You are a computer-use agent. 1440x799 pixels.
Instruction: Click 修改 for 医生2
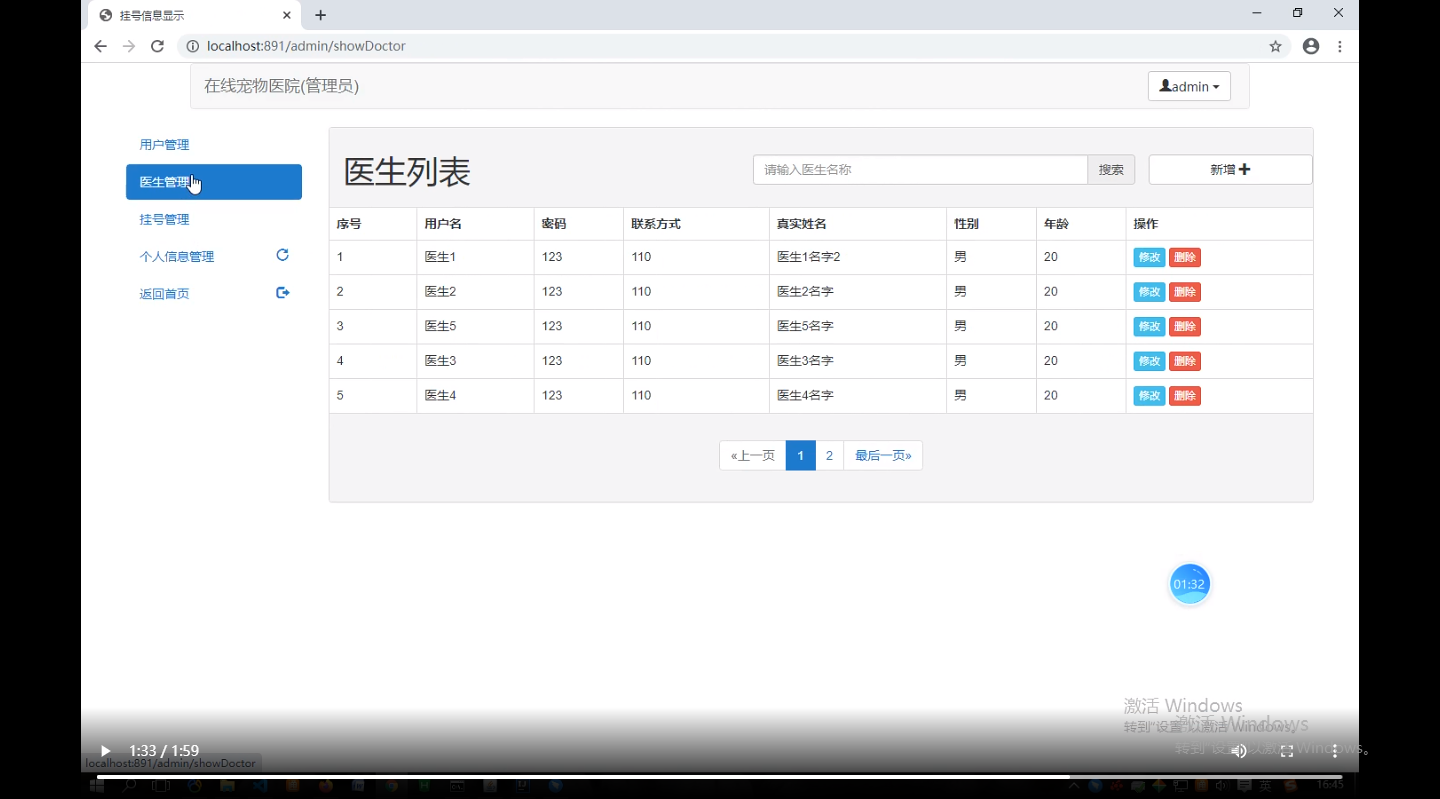click(x=1149, y=292)
